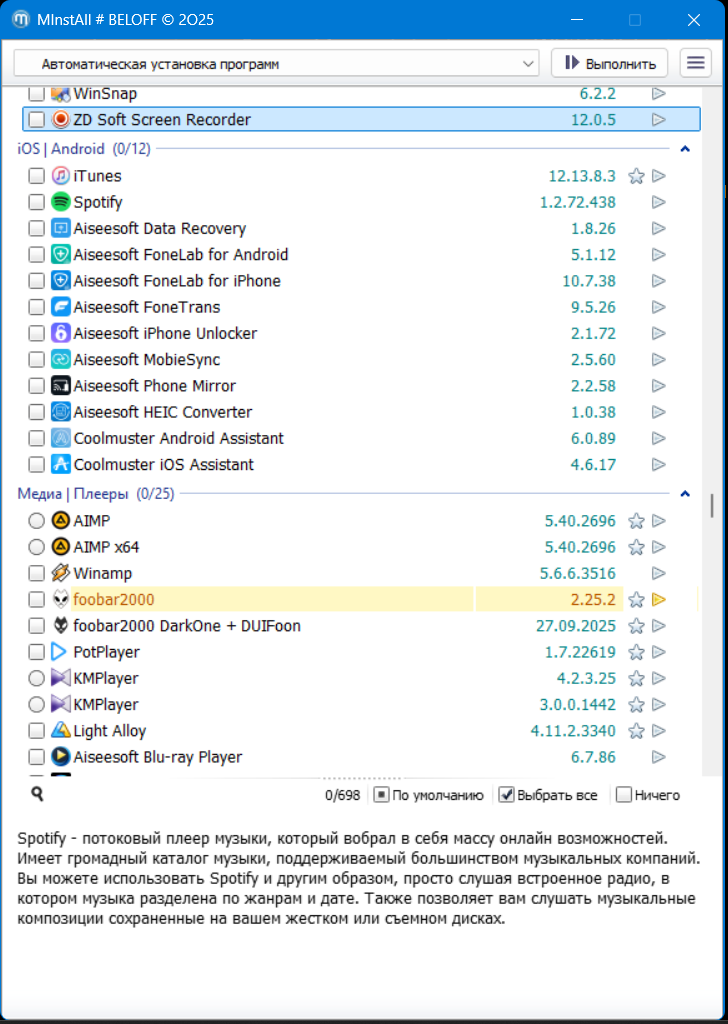
Task: Select the Coolmuster iOS Assistant entry
Action: pyautogui.click(x=164, y=464)
